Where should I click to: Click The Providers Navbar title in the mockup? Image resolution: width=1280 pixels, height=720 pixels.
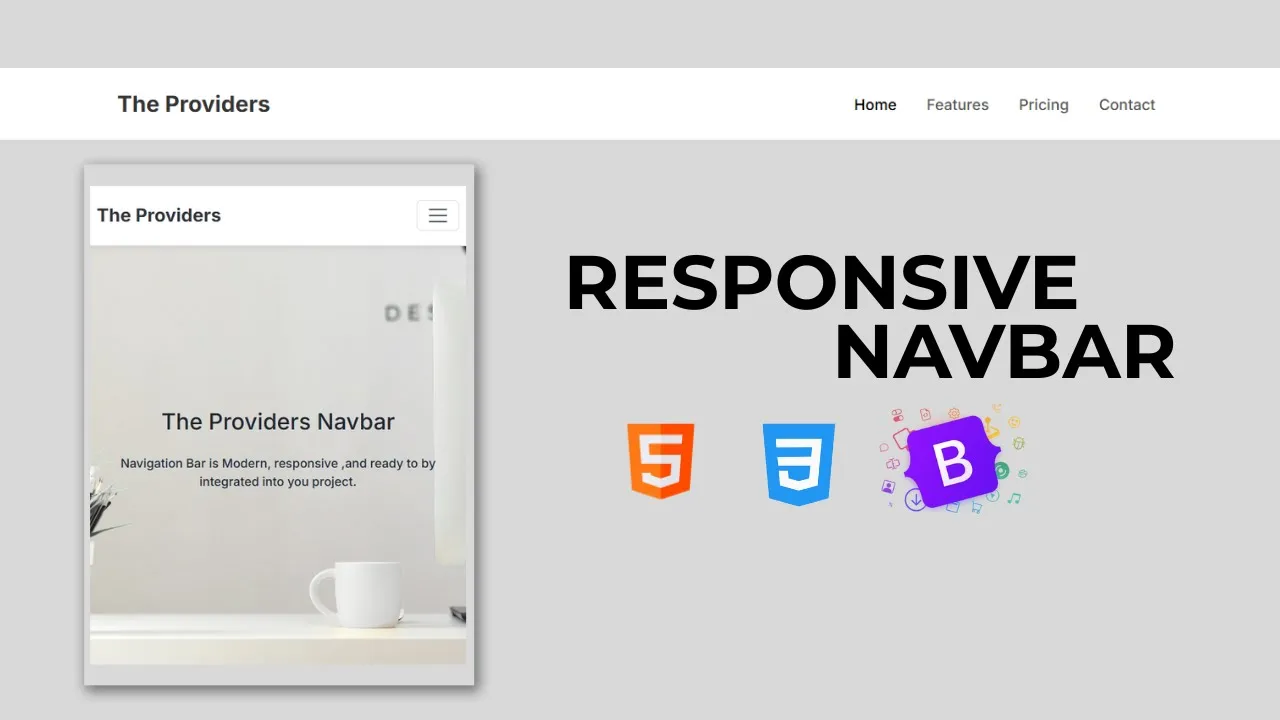pyautogui.click(x=278, y=421)
